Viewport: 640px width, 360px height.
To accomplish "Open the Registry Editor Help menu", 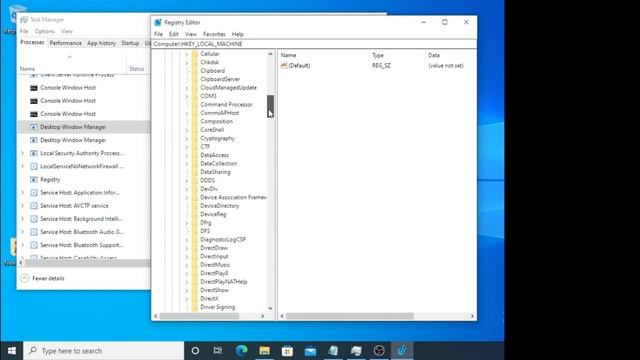I will coord(238,34).
